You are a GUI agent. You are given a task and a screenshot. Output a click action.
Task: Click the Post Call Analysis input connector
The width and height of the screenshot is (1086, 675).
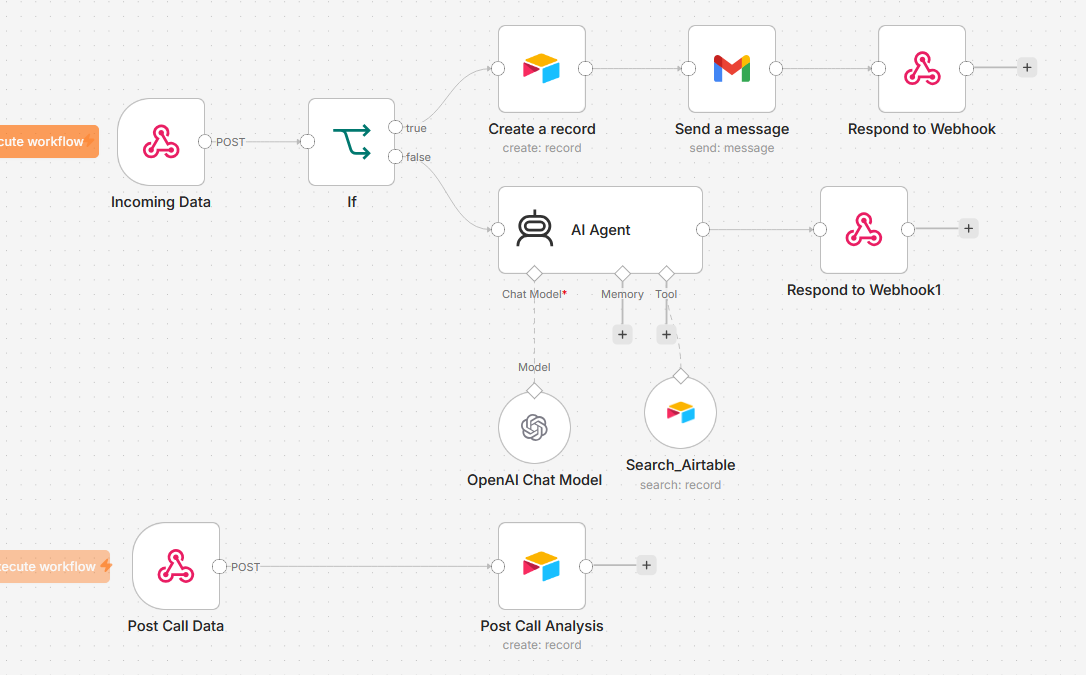click(498, 566)
